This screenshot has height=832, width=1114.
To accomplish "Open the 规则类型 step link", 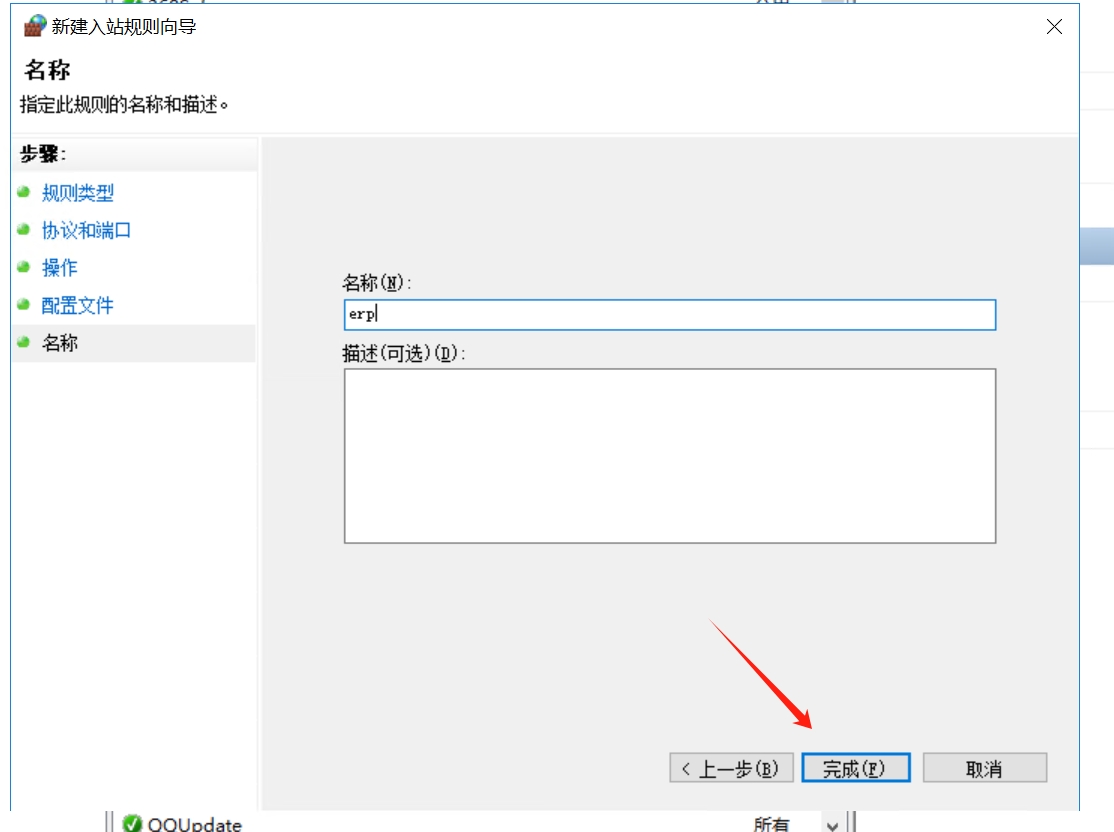I will [78, 193].
